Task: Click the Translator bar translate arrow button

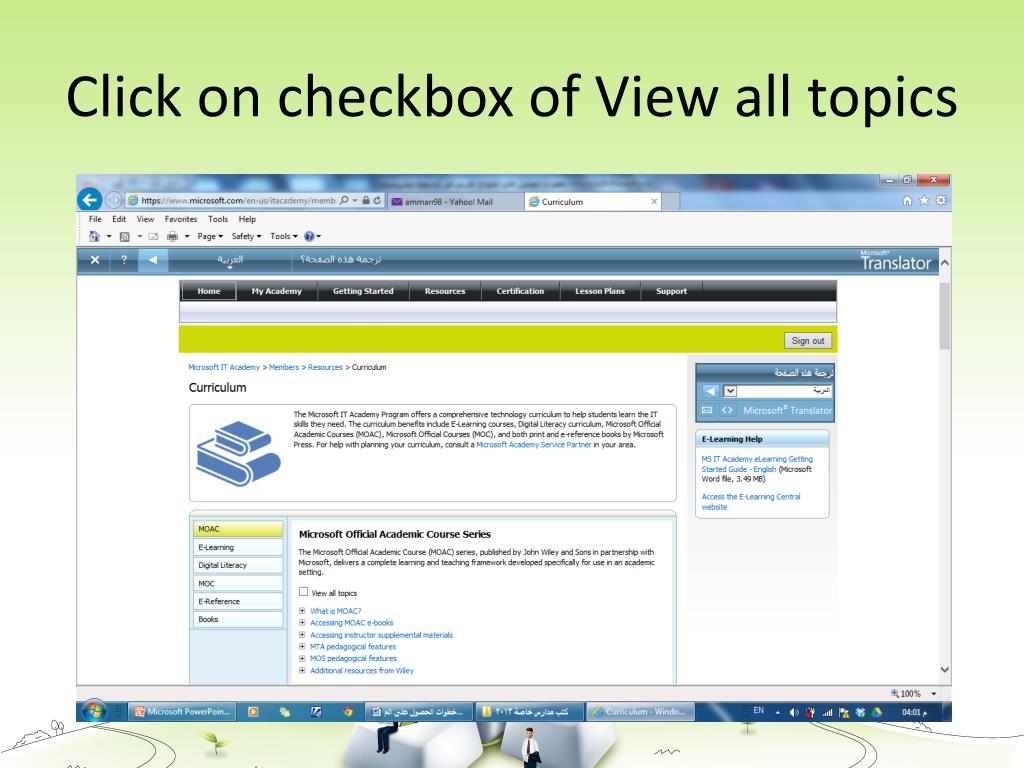Action: (153, 260)
